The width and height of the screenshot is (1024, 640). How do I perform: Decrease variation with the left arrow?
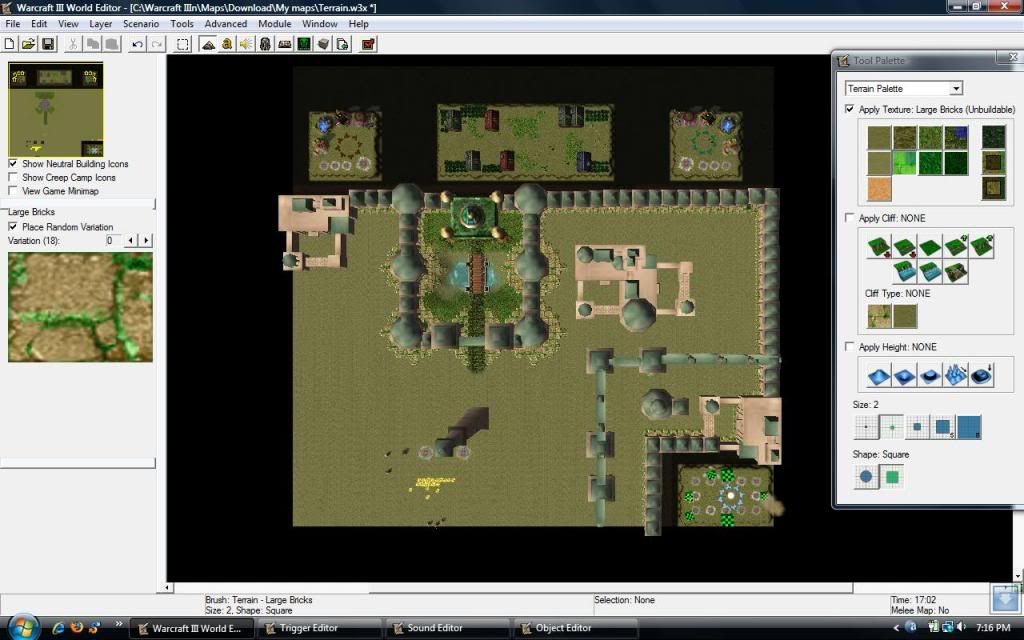point(131,240)
